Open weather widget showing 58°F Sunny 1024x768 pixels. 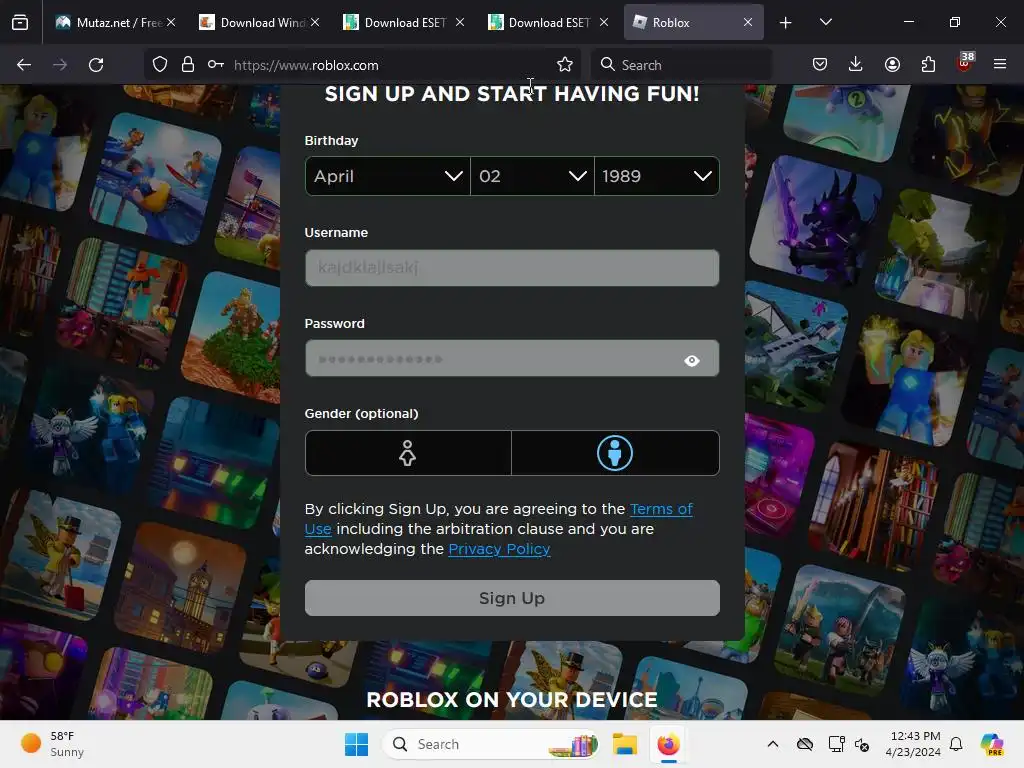pos(54,744)
